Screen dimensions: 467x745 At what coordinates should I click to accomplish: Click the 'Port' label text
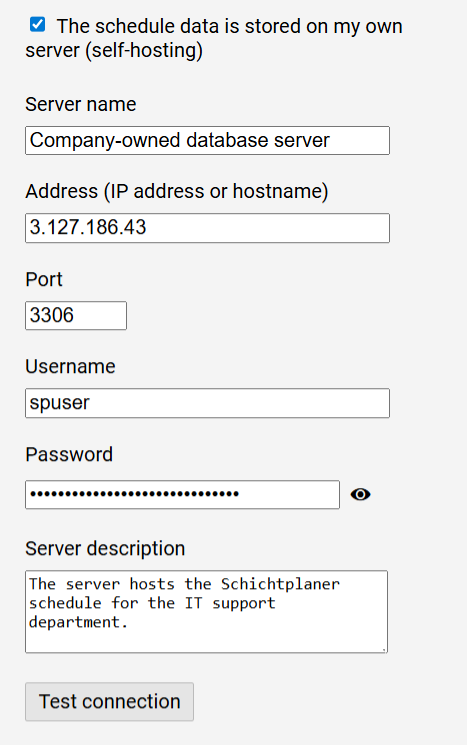(44, 279)
